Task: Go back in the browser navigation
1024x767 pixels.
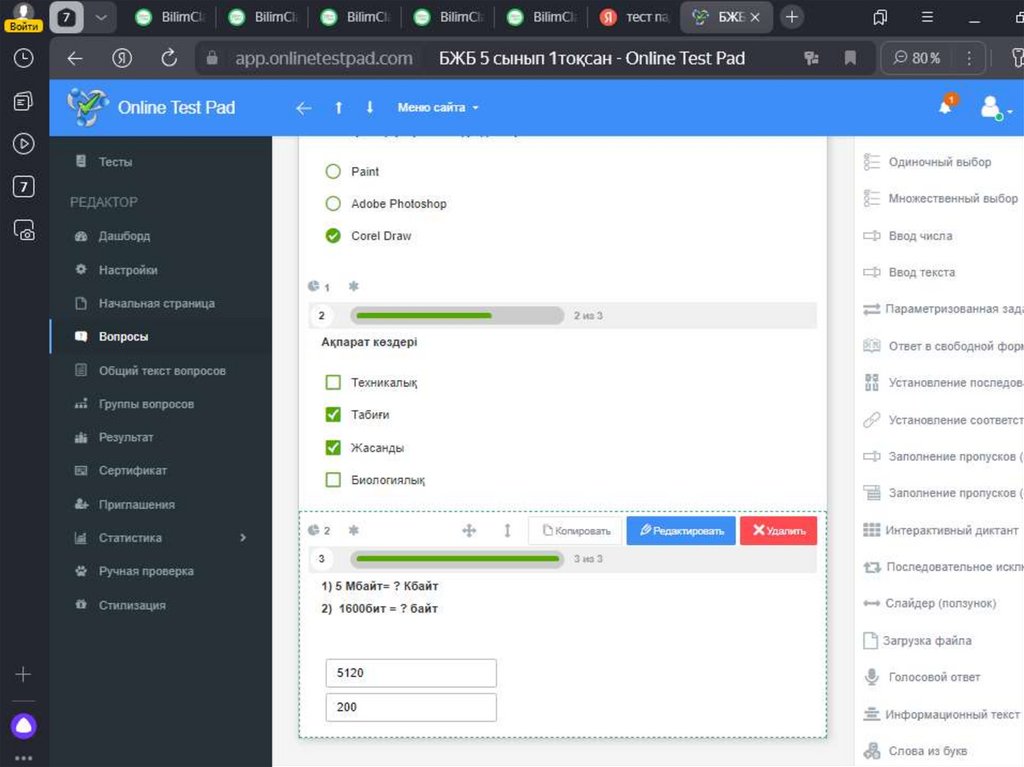Action: tap(75, 58)
